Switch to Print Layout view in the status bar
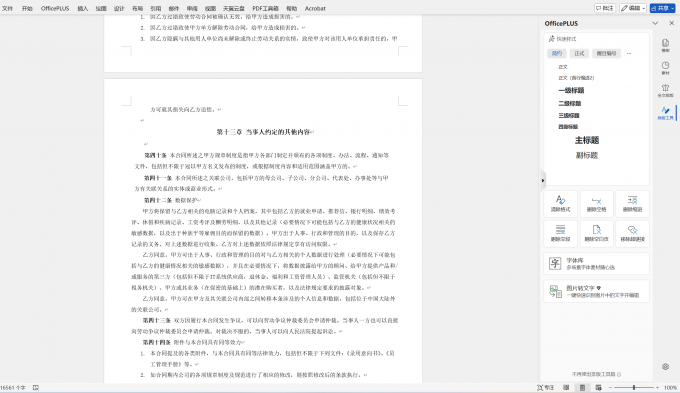 pos(582,387)
